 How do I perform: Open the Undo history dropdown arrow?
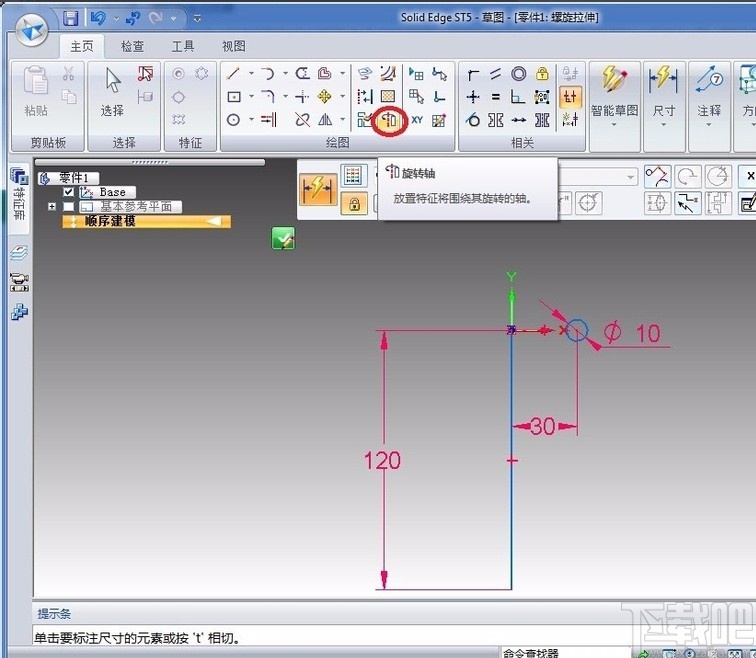tap(115, 18)
